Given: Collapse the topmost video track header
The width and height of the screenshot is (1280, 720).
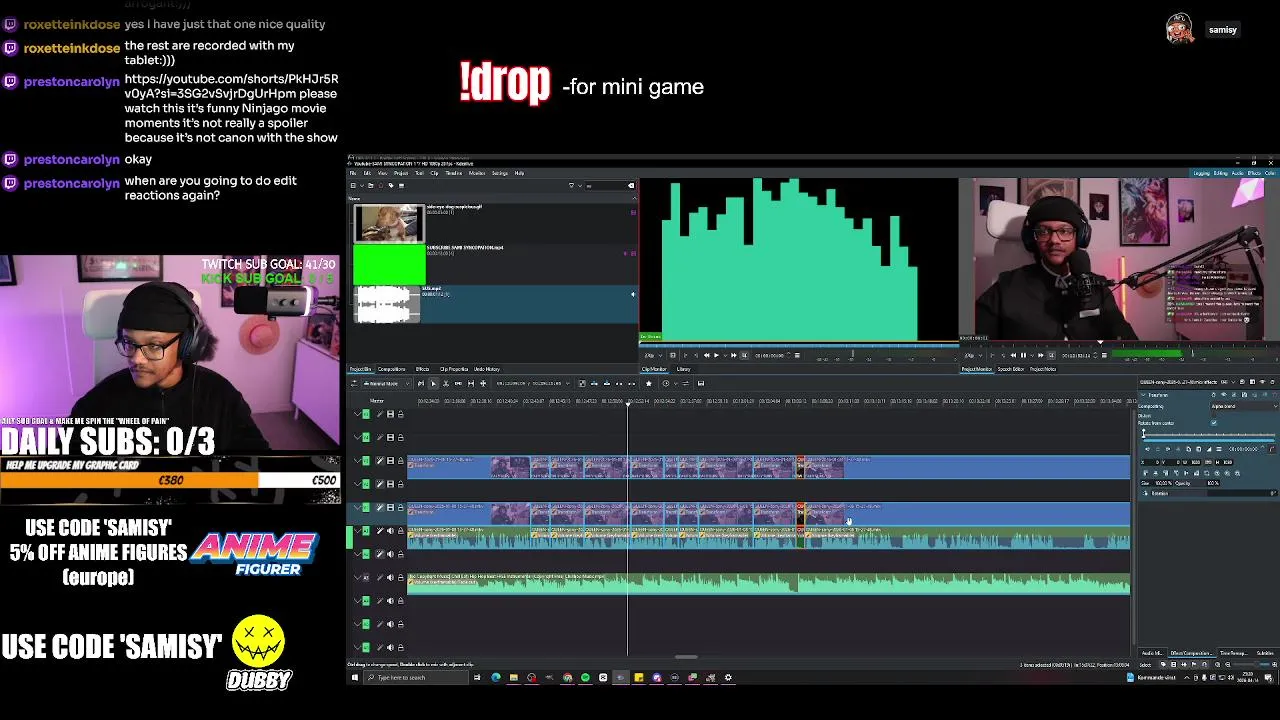Looking at the screenshot, I should tap(357, 414).
